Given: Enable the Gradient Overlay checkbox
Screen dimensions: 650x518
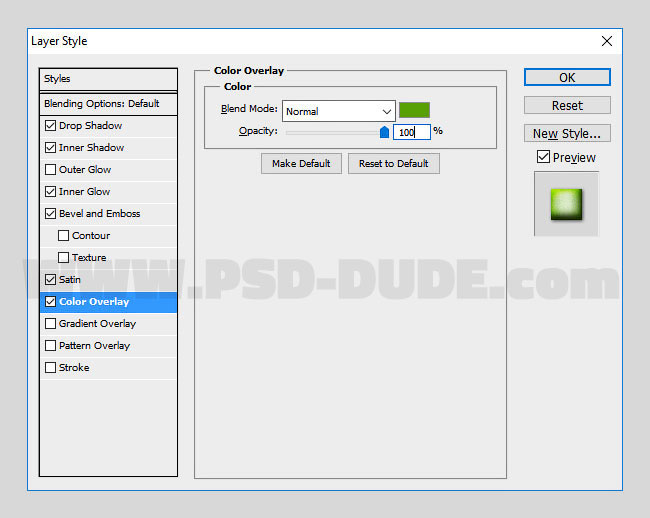Looking at the screenshot, I should click(50, 323).
